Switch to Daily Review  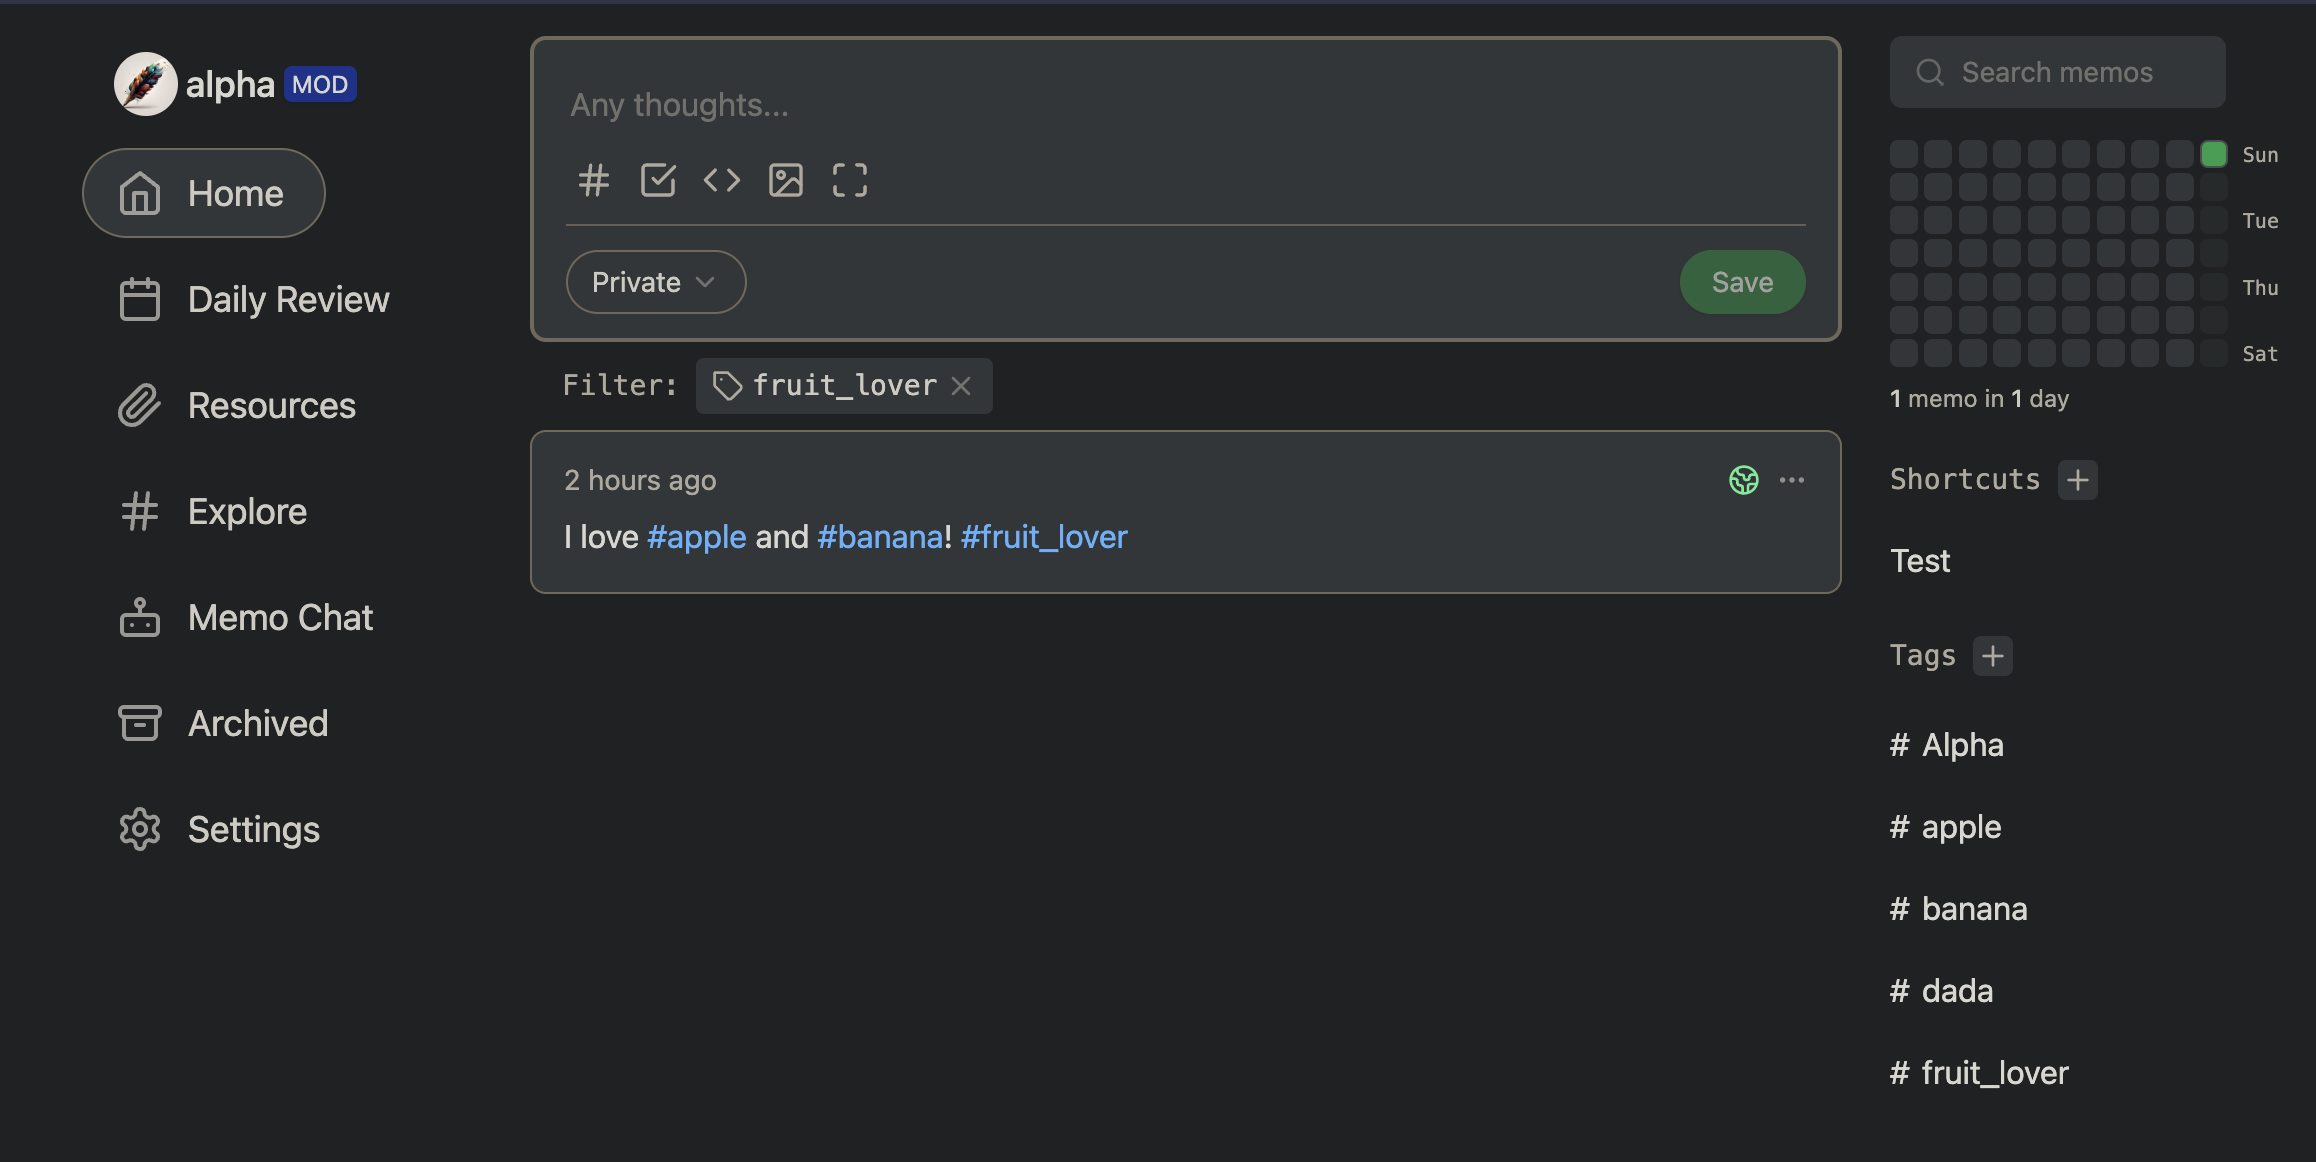coord(288,299)
